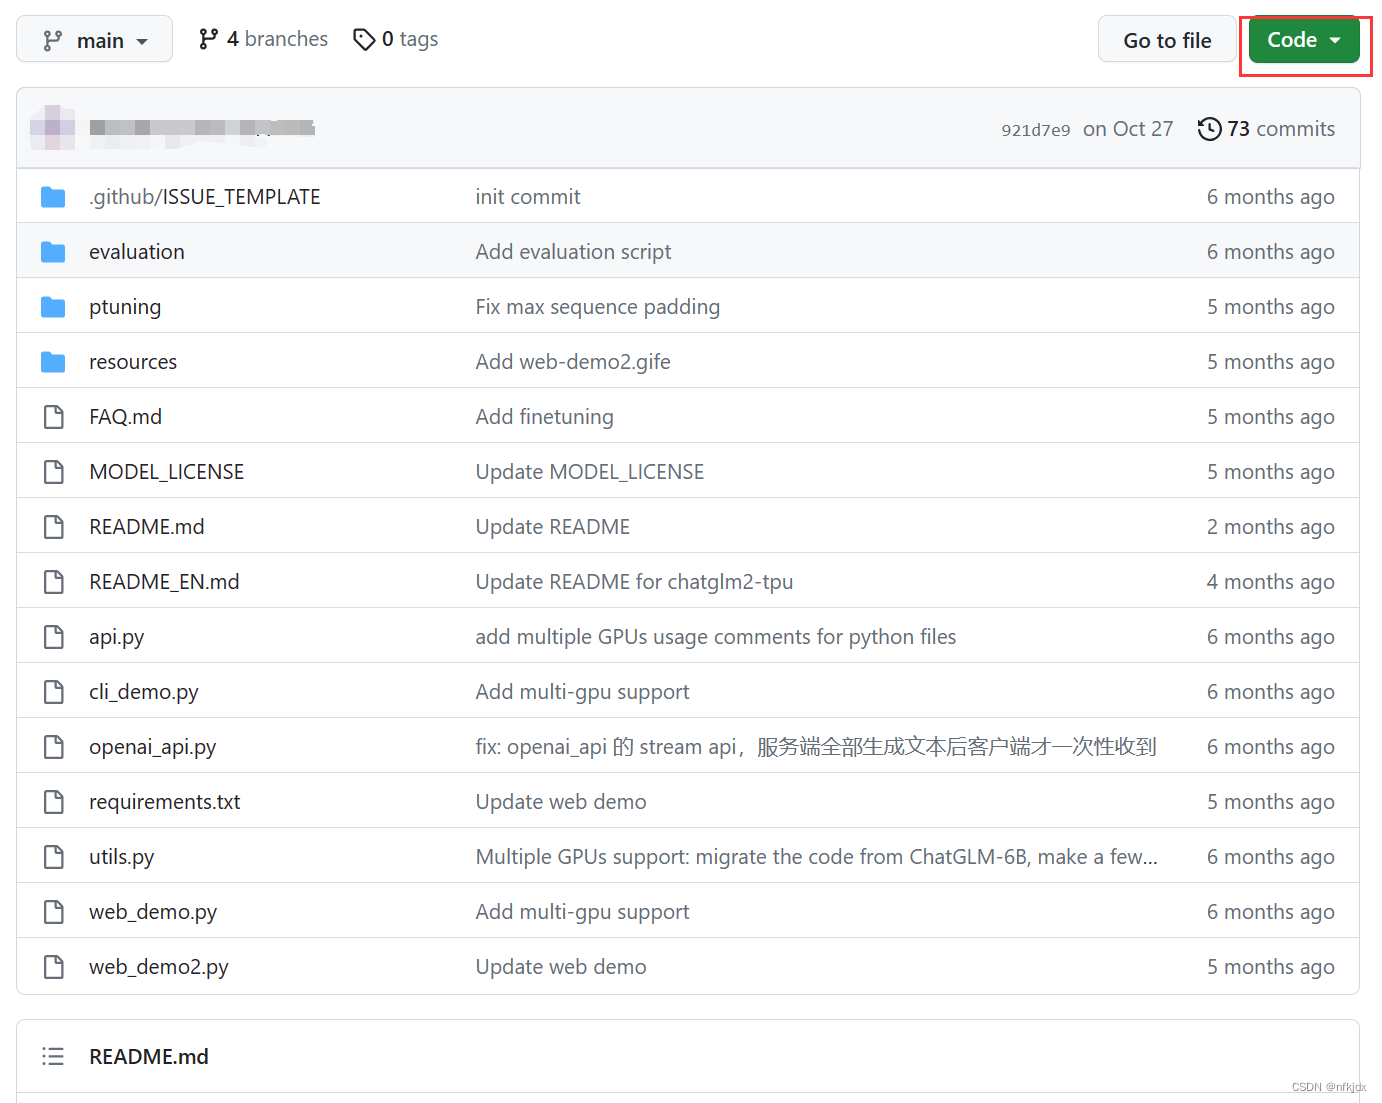Click the README.md heading below file list
1382x1103 pixels.
[x=149, y=1057]
